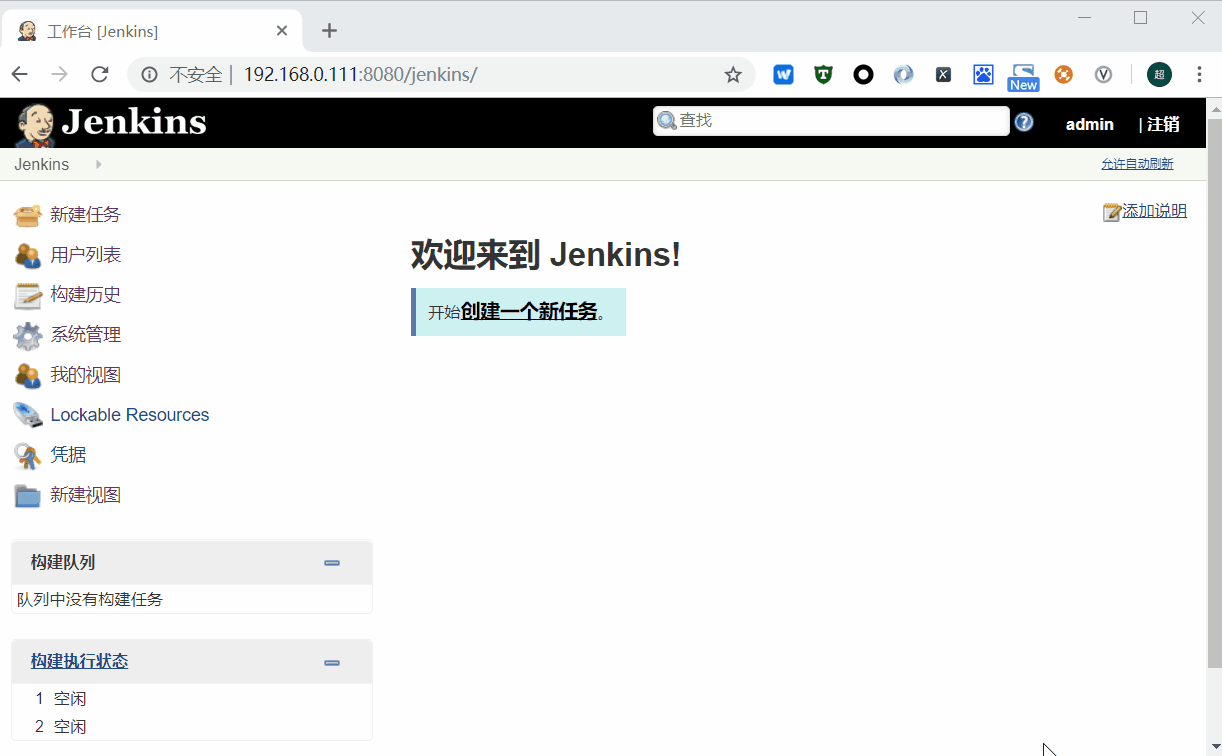Collapse the 构建执行状态 panel
Screen dimensions: 1222x756
click(x=332, y=662)
